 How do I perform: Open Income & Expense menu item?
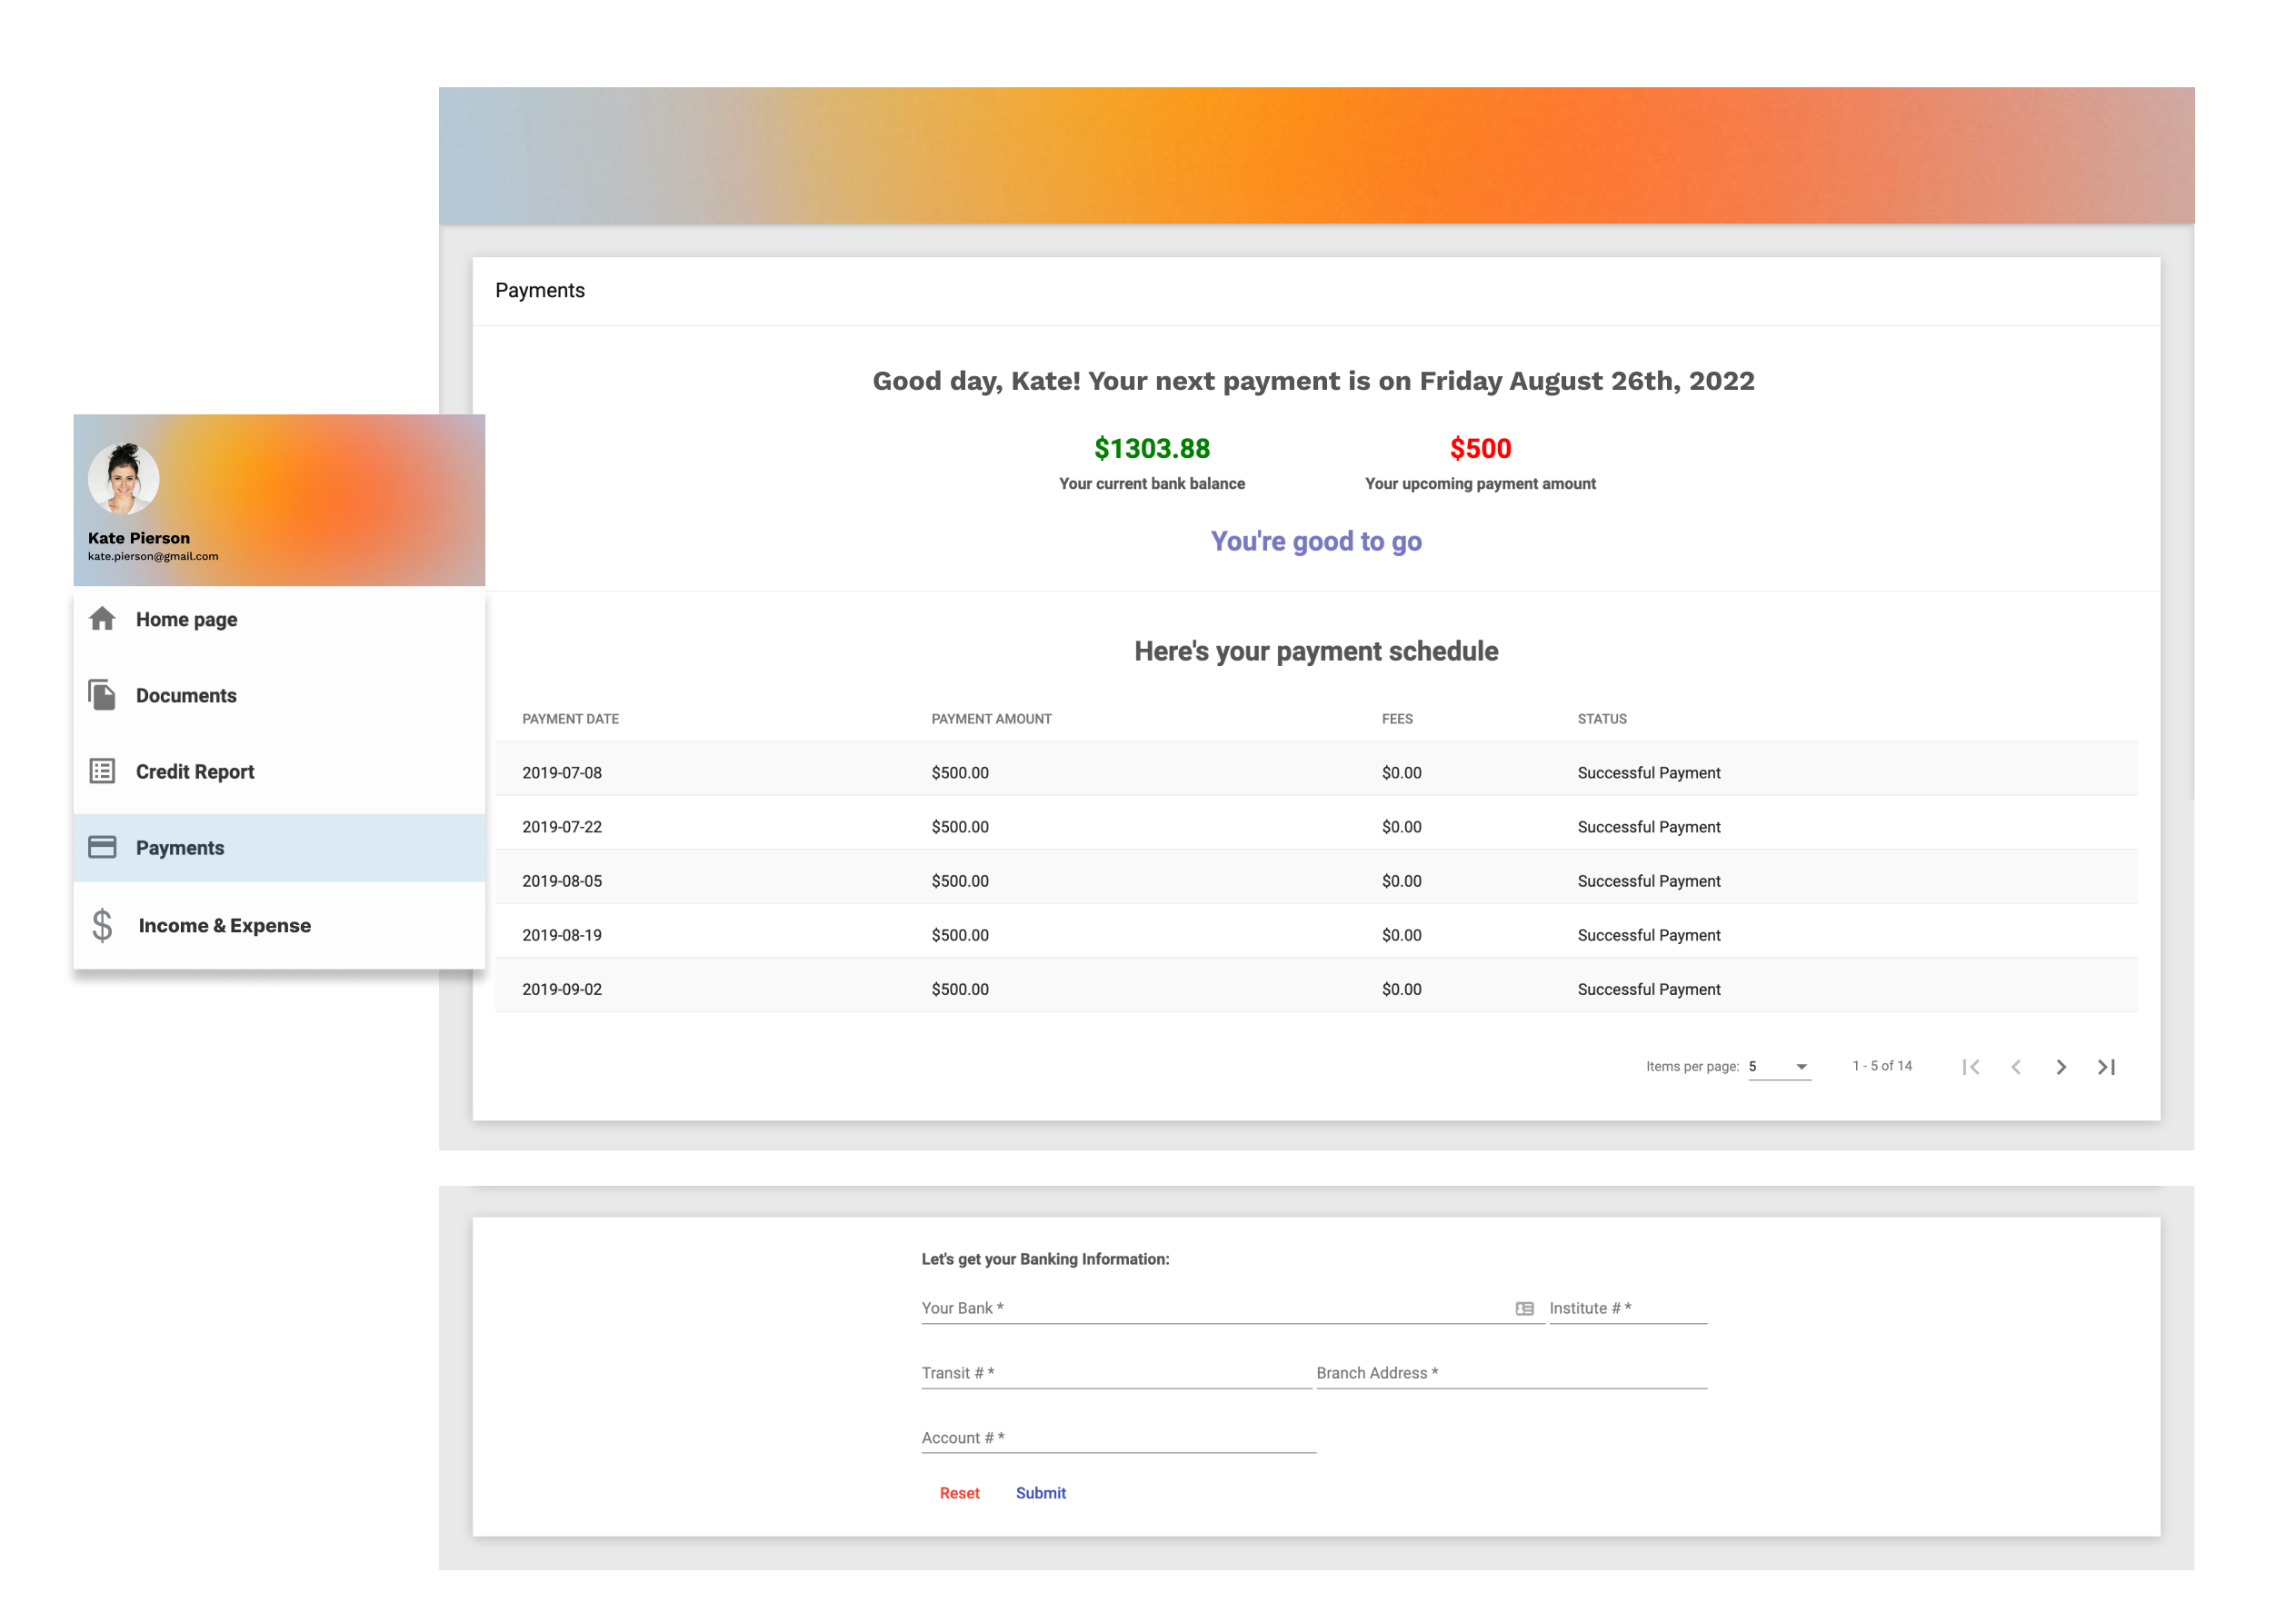coord(225,925)
